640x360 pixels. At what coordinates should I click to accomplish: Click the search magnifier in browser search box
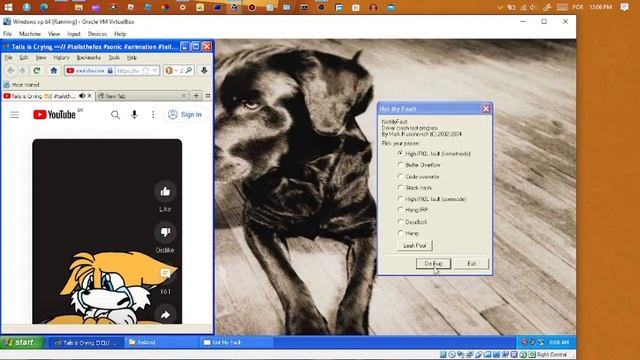coord(189,71)
